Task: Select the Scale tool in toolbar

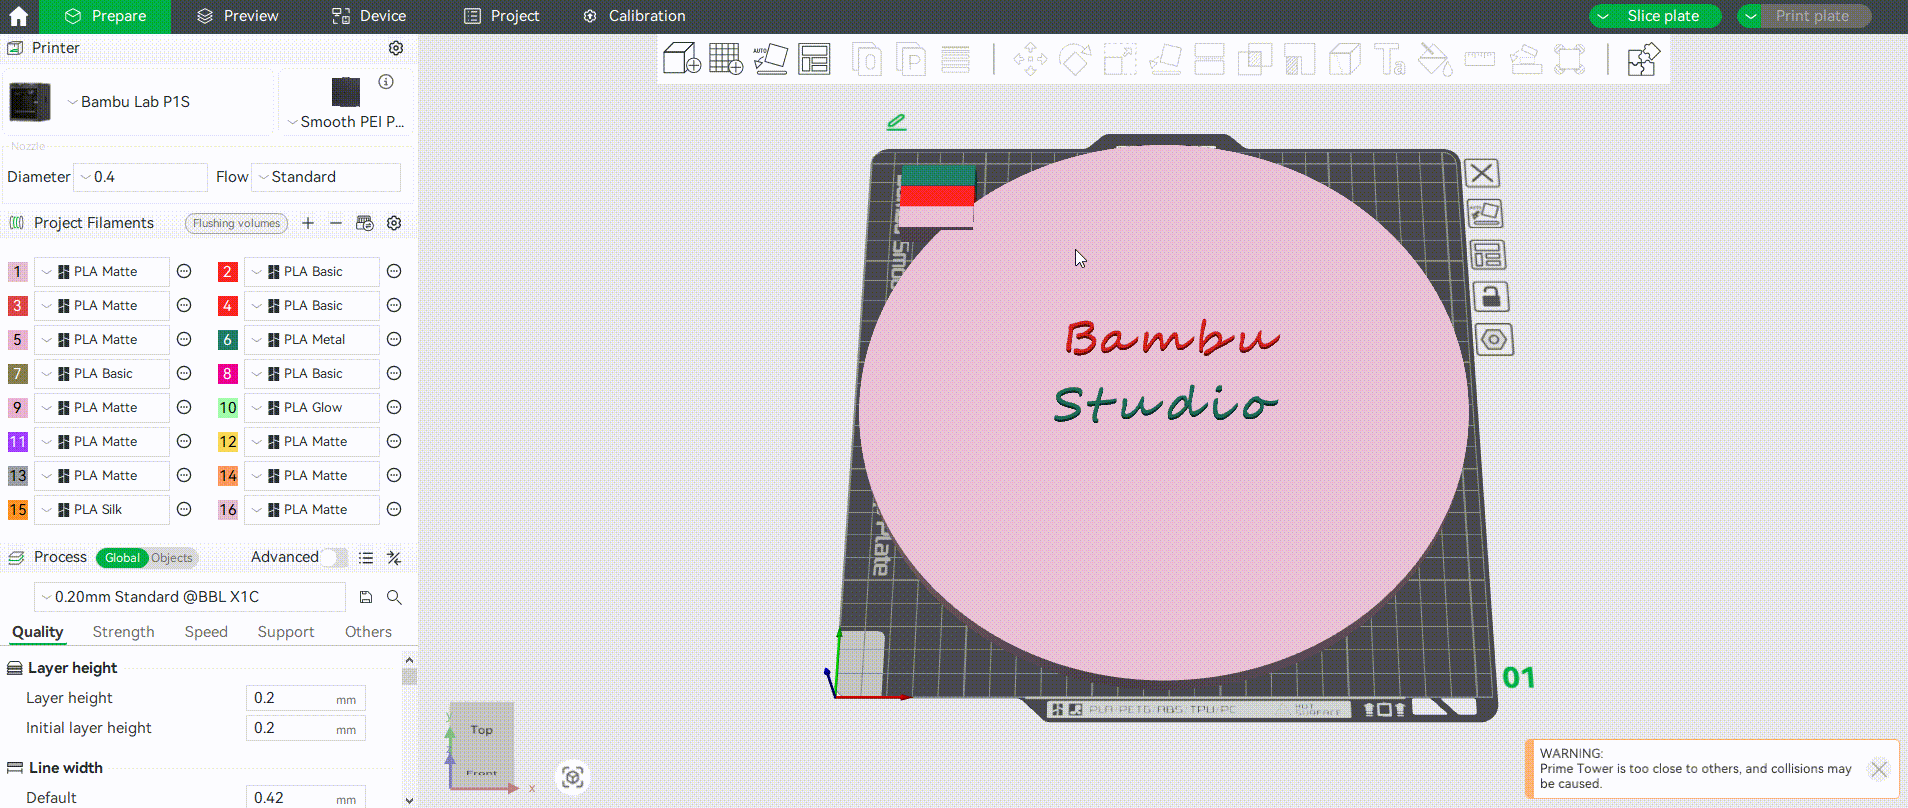Action: [1120, 59]
